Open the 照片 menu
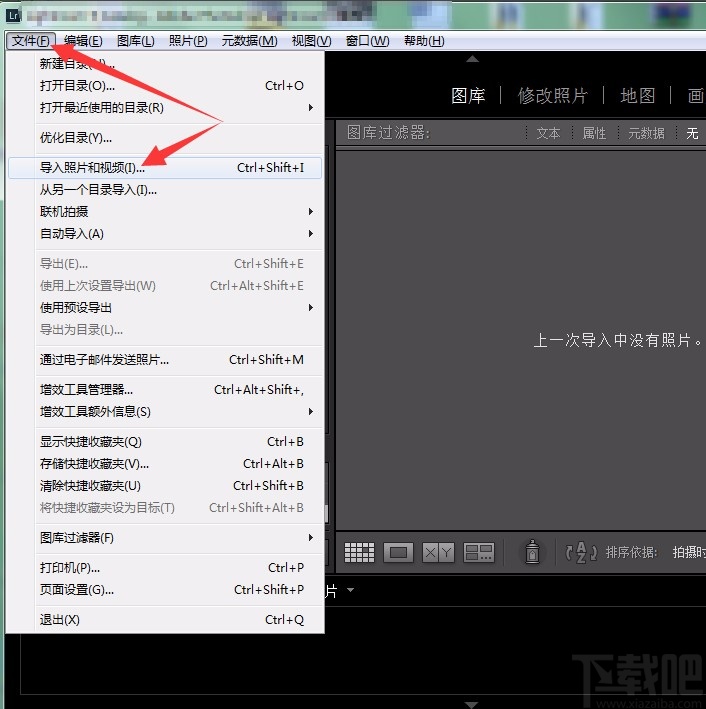The height and width of the screenshot is (709, 706). pos(188,41)
